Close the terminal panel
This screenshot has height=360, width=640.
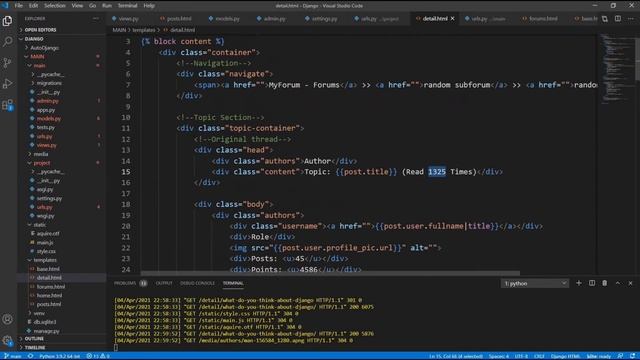630,283
